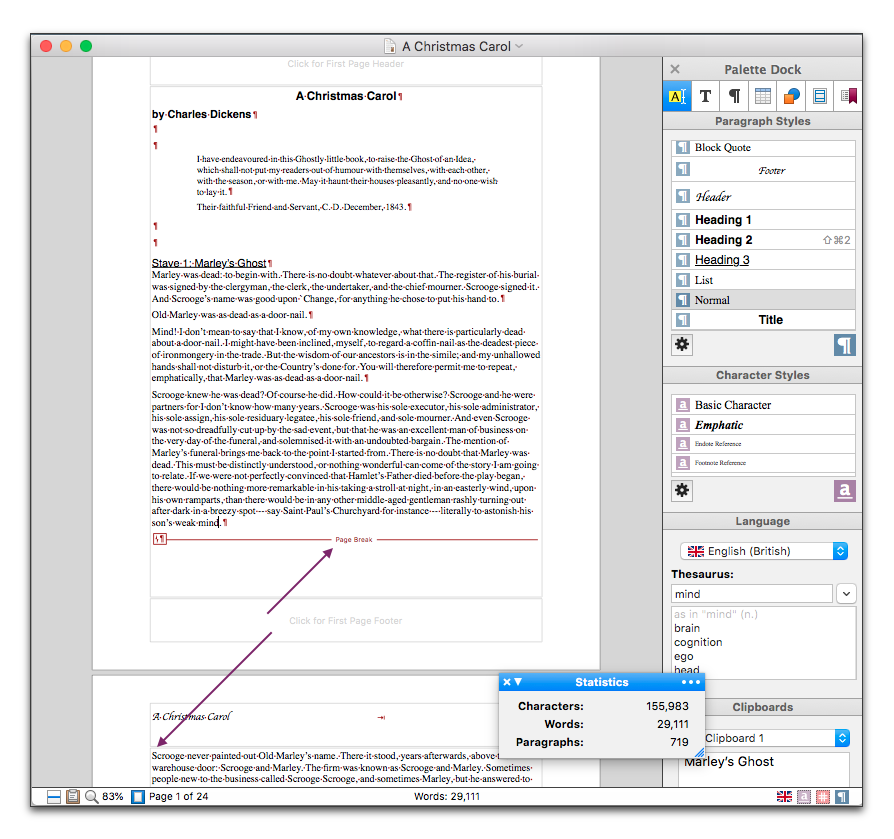This screenshot has width=894, height=839.
Task: Click the document proxy icon in title bar
Action: (390, 46)
